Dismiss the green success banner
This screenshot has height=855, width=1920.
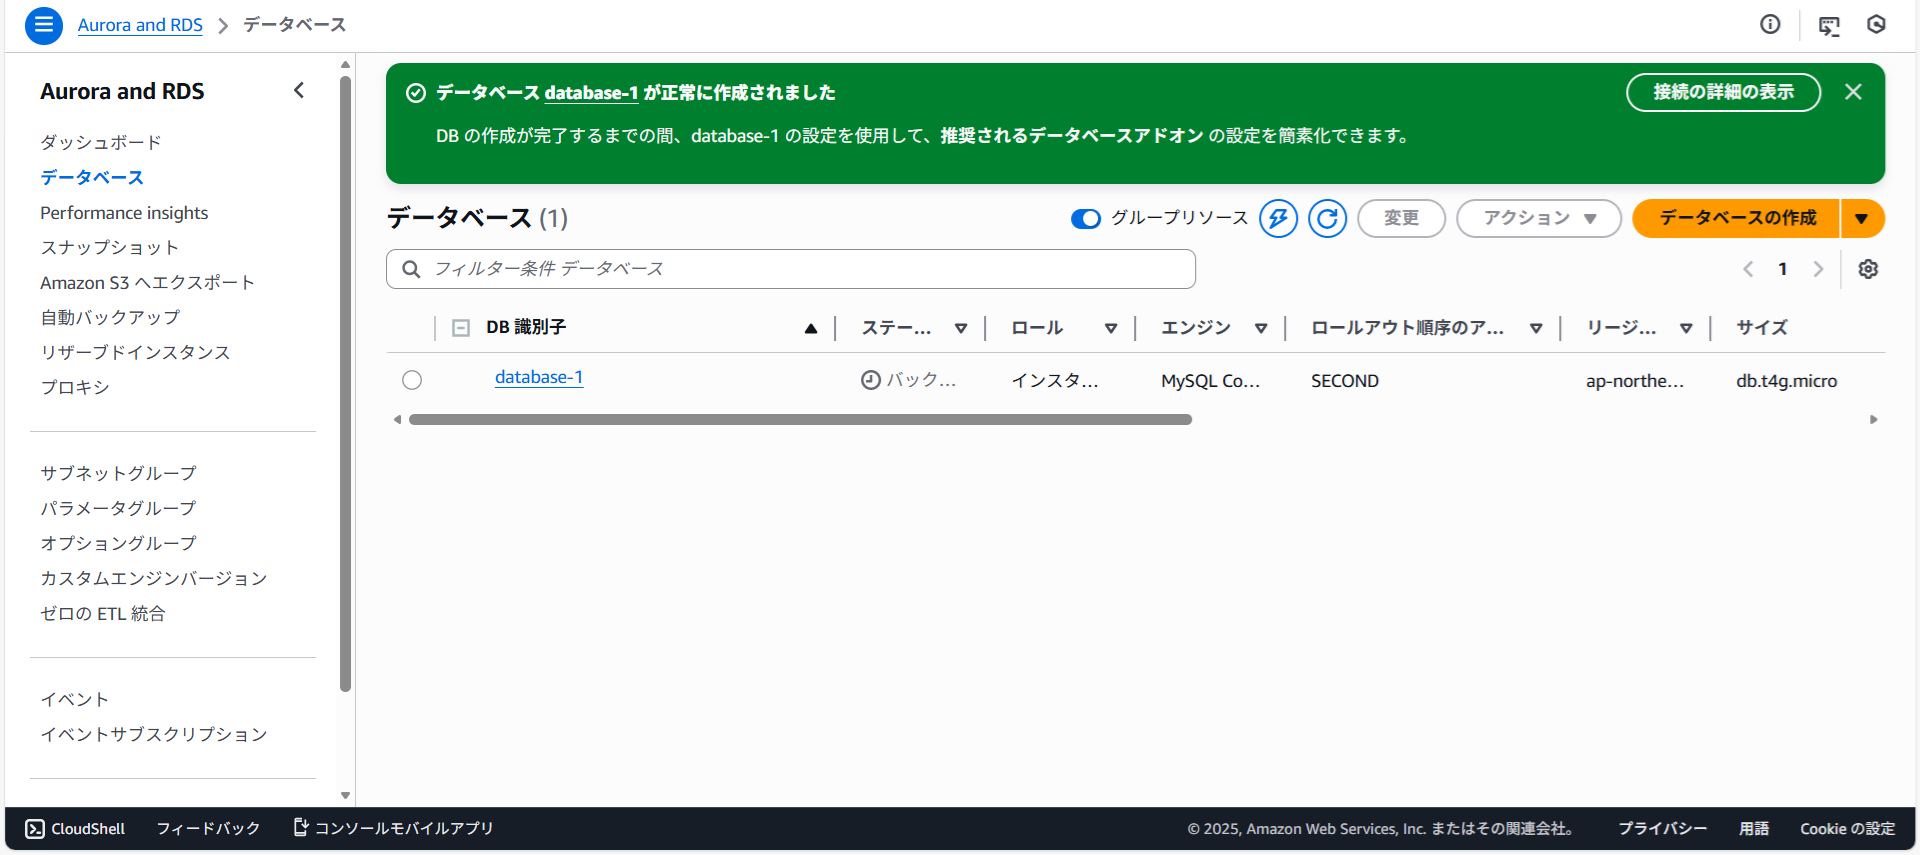(x=1853, y=92)
